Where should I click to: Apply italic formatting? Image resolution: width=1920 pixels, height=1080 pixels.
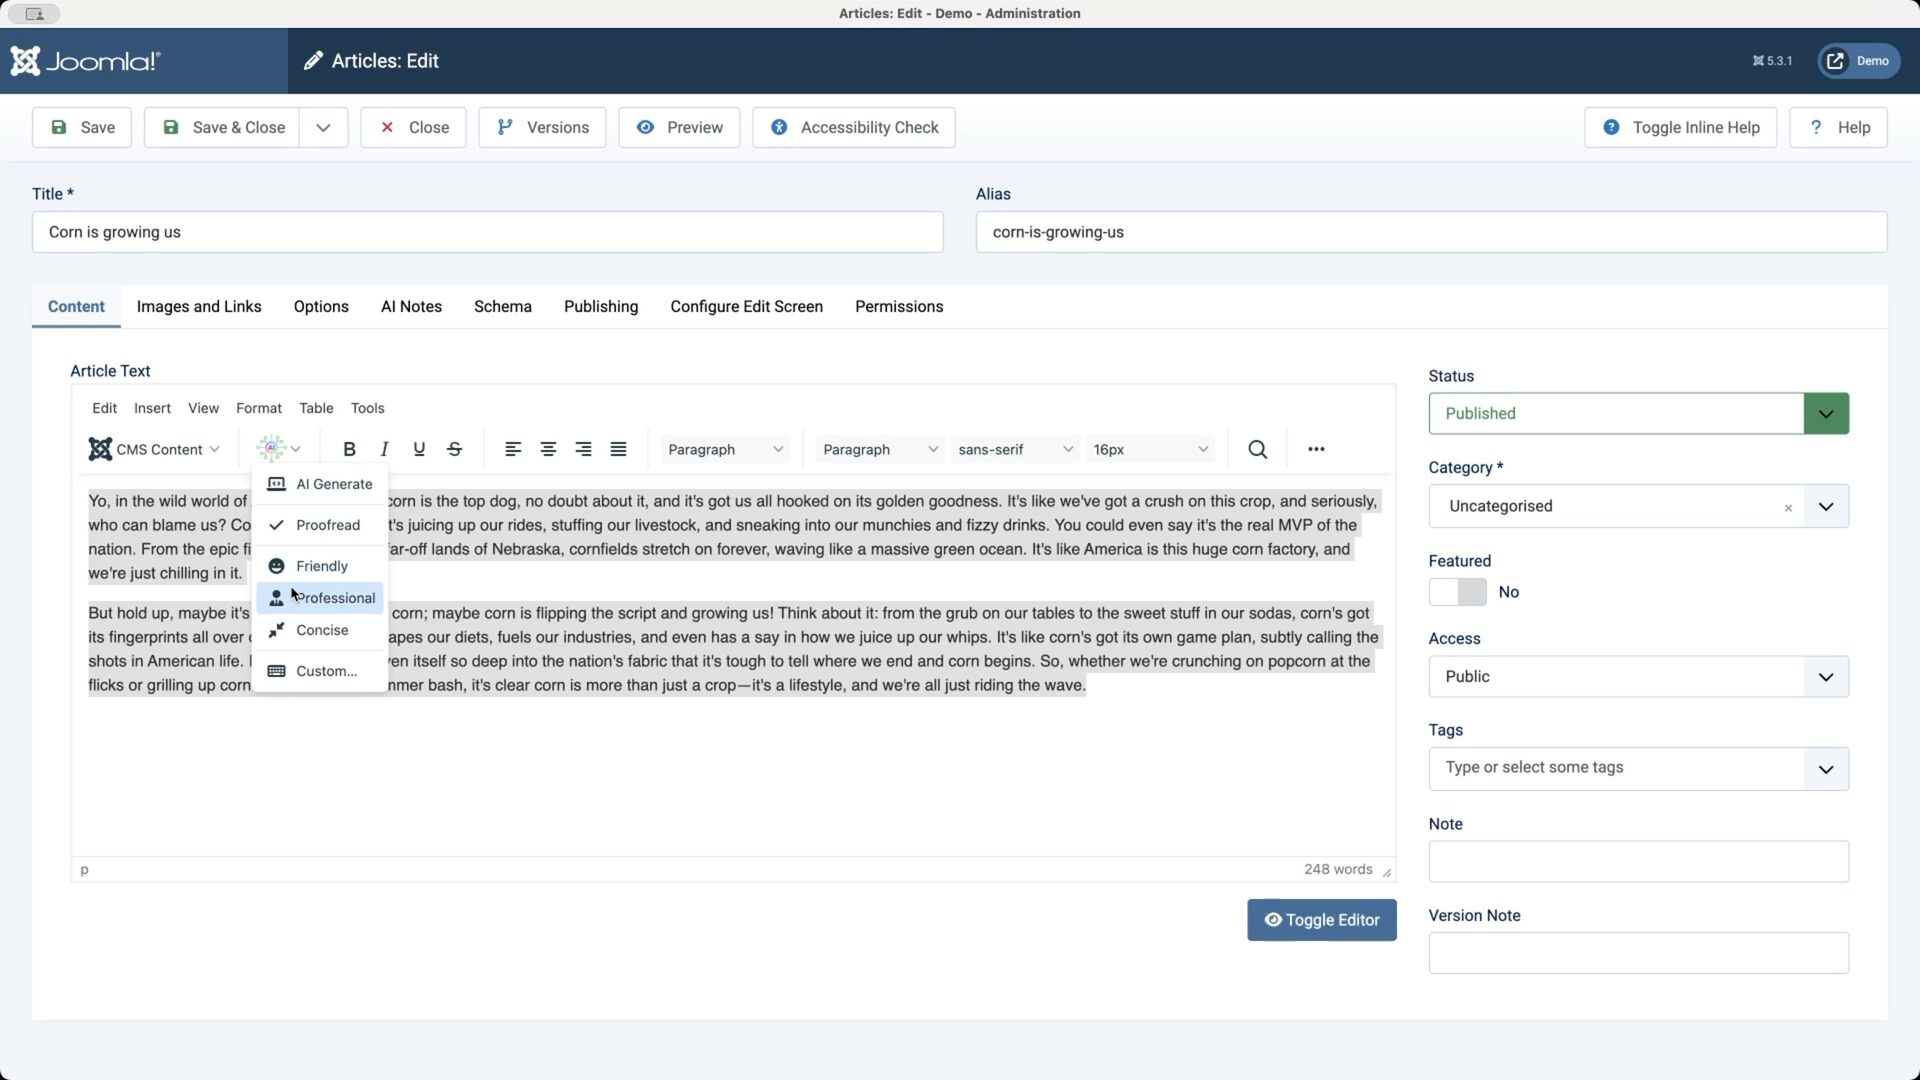384,449
